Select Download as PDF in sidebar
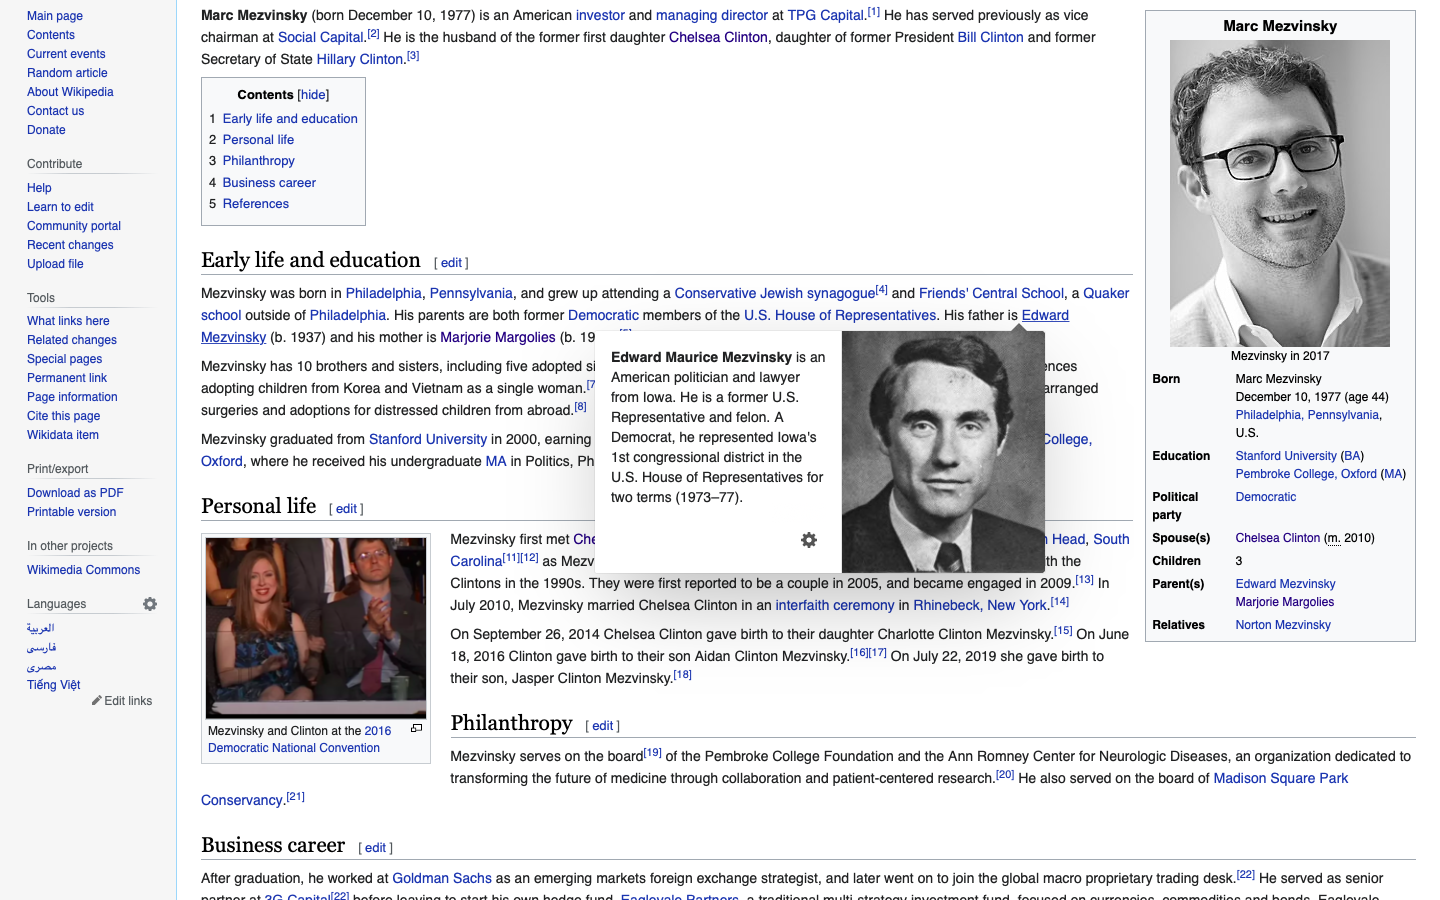The image size is (1440, 900). coord(75,493)
